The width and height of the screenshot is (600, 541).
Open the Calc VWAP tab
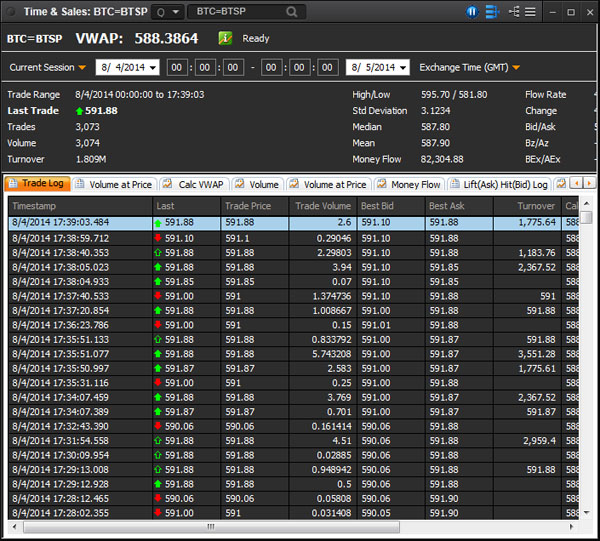click(x=195, y=184)
